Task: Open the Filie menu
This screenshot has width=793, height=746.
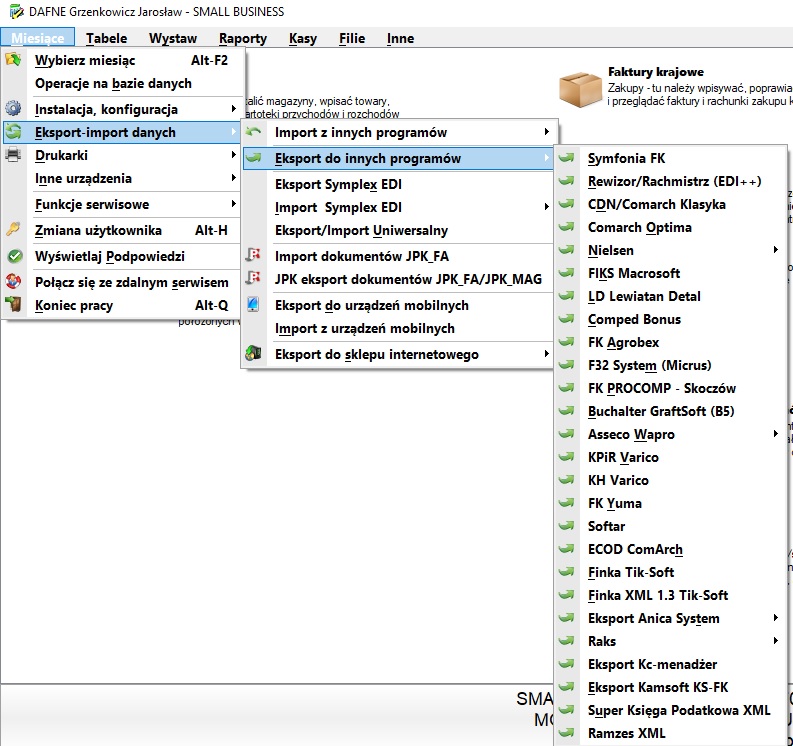Action: coord(352,38)
